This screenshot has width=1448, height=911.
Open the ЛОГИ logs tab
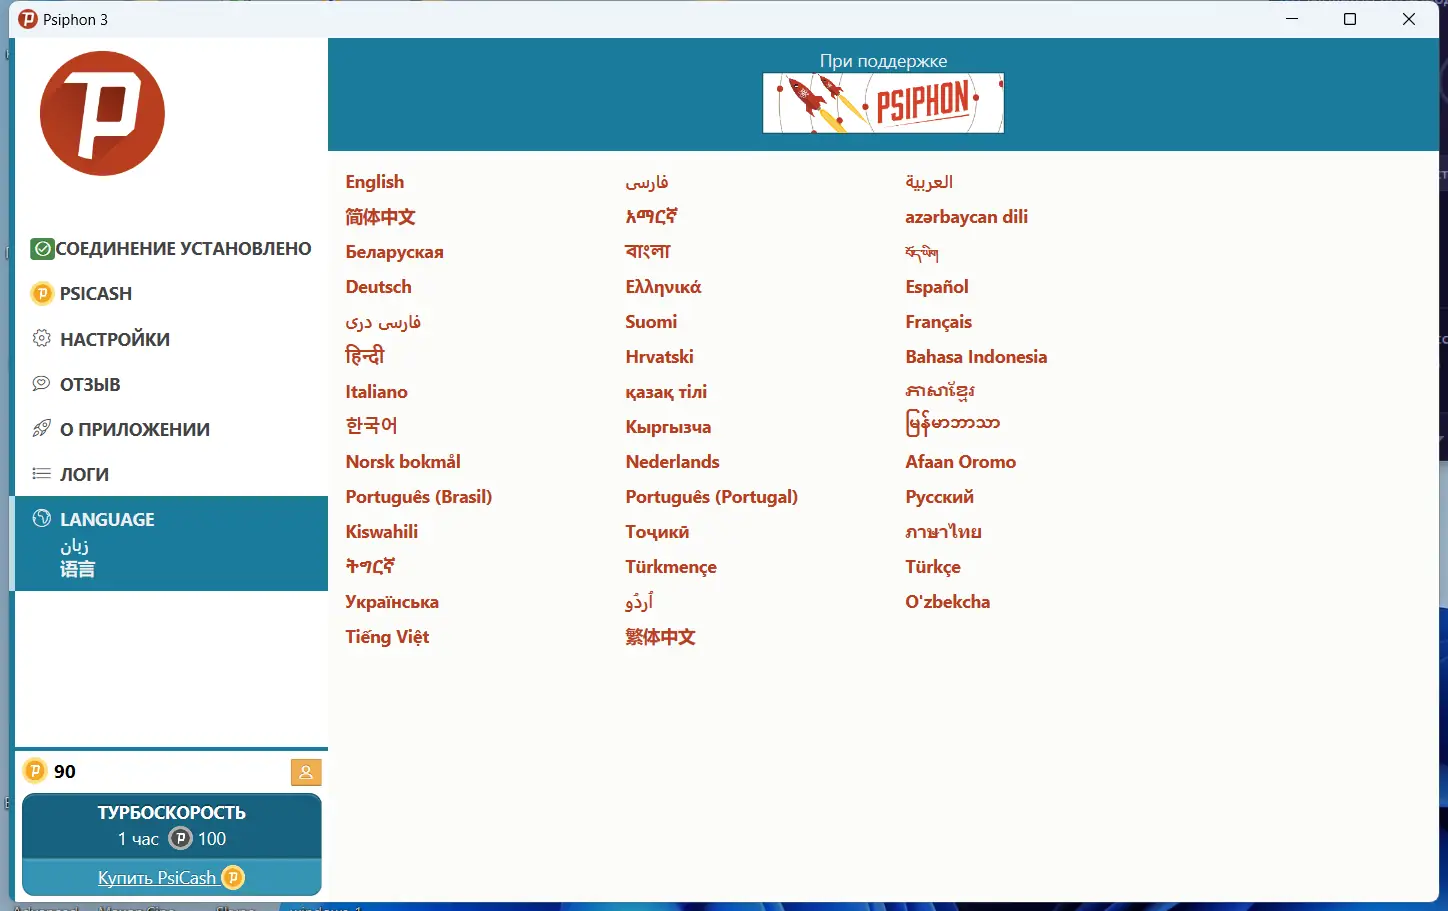[x=171, y=474]
